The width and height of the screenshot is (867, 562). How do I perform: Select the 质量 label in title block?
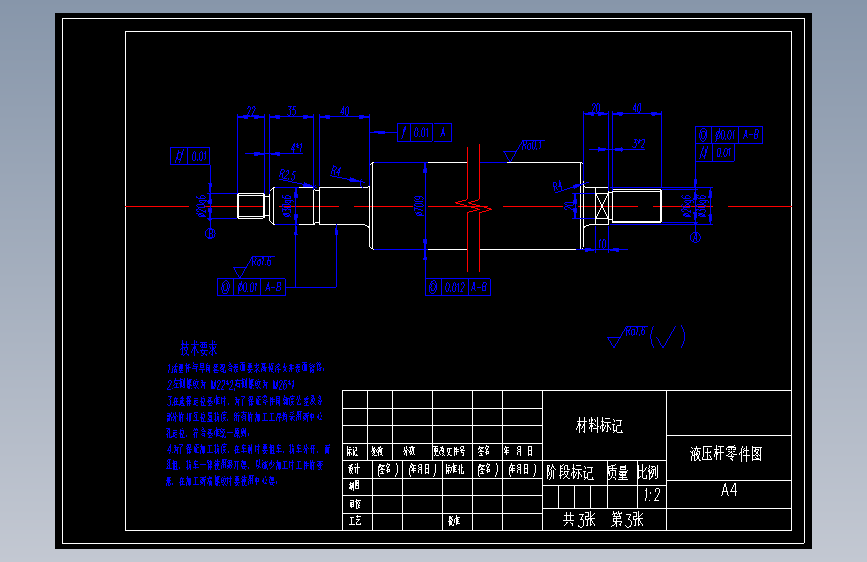click(618, 472)
